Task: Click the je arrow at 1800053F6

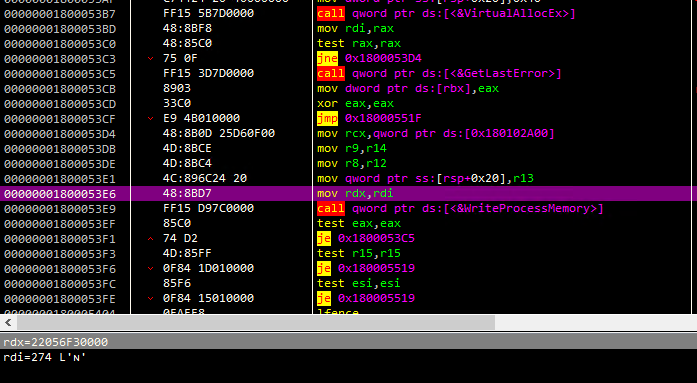Action: (150, 268)
